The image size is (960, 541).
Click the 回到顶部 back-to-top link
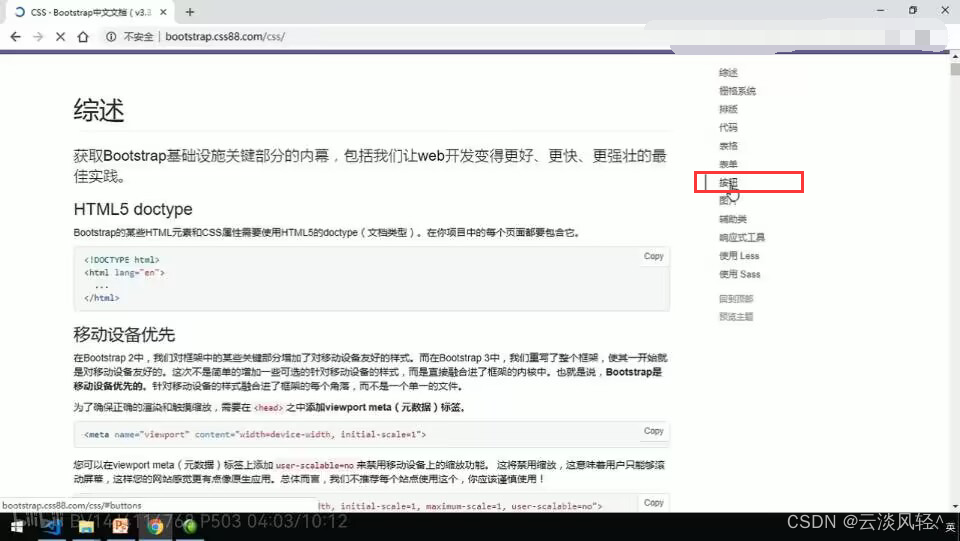pyautogui.click(x=736, y=299)
